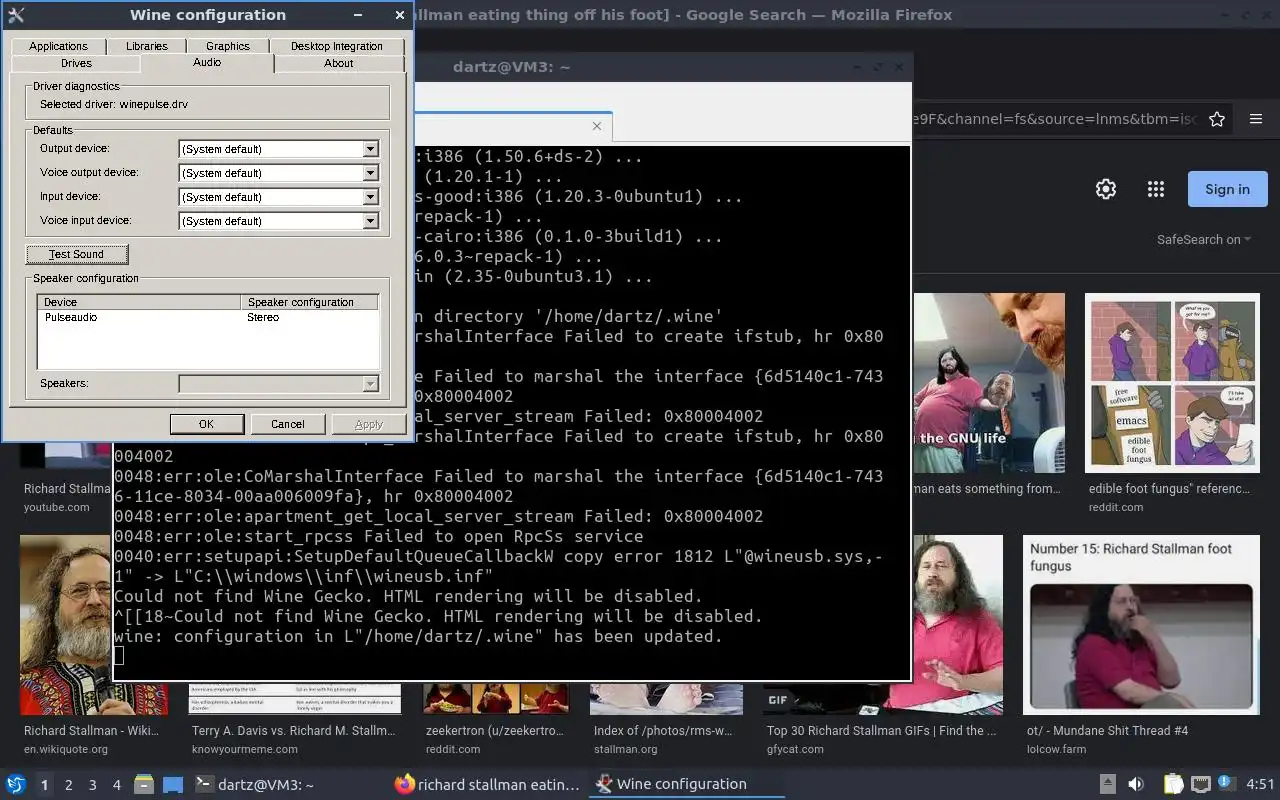Switch to Firefox via the taskbar entry
This screenshot has width=1280, height=800.
488,785
